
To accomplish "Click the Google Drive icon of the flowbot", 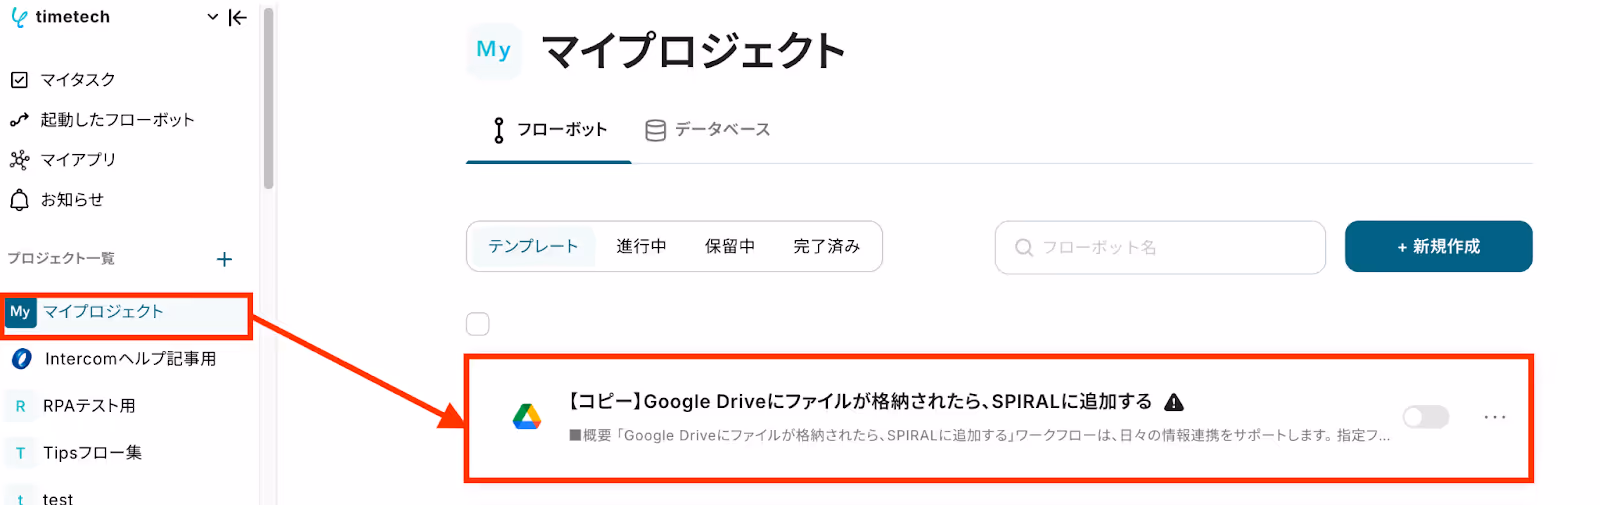I will click(x=527, y=417).
